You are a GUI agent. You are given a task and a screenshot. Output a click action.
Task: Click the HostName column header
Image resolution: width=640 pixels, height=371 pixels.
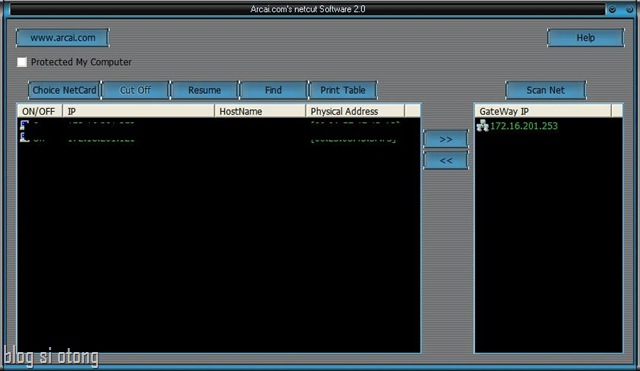click(260, 111)
